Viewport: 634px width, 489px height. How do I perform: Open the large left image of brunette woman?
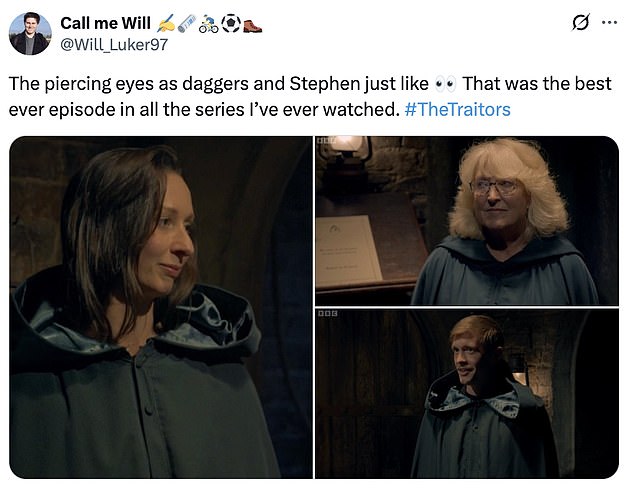[161, 307]
